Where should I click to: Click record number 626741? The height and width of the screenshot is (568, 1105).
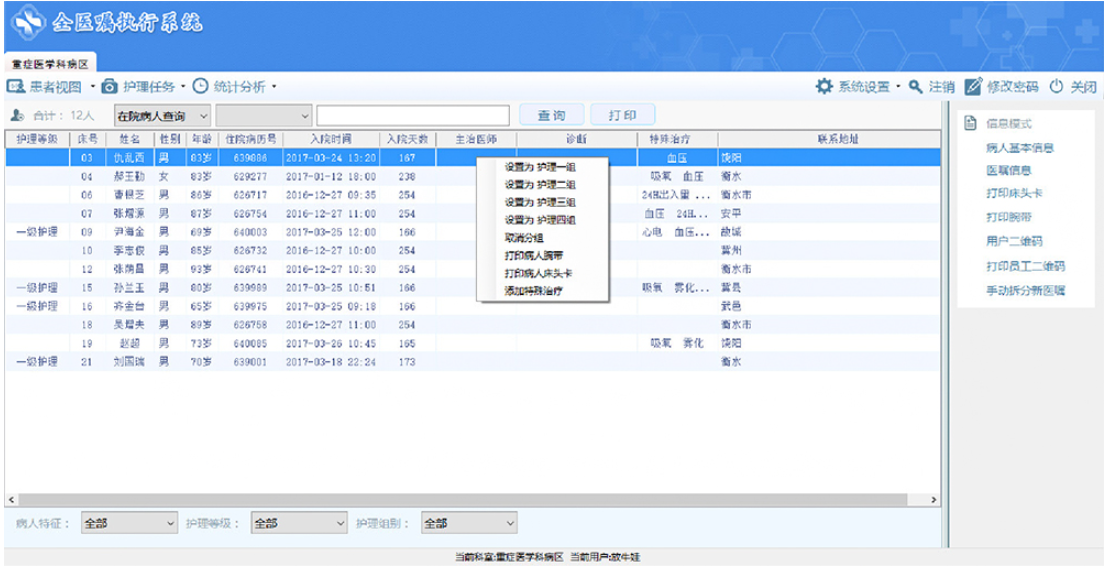[x=250, y=269]
